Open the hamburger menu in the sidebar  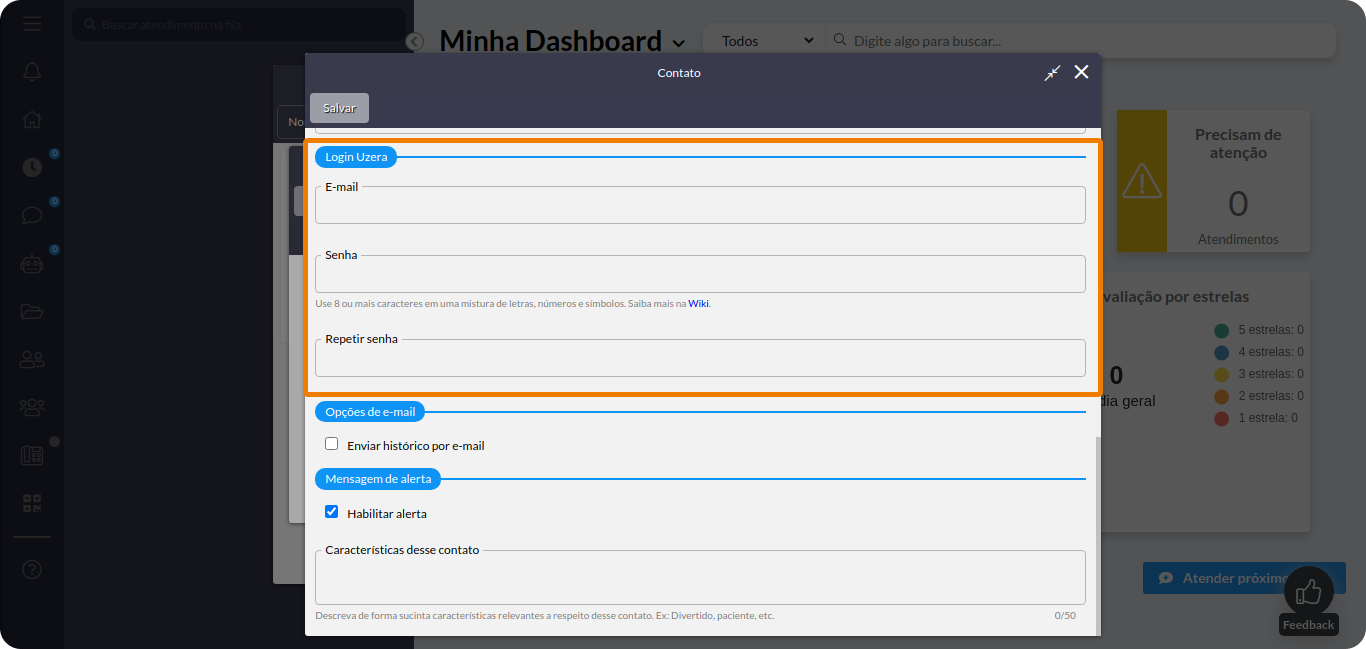tap(32, 23)
